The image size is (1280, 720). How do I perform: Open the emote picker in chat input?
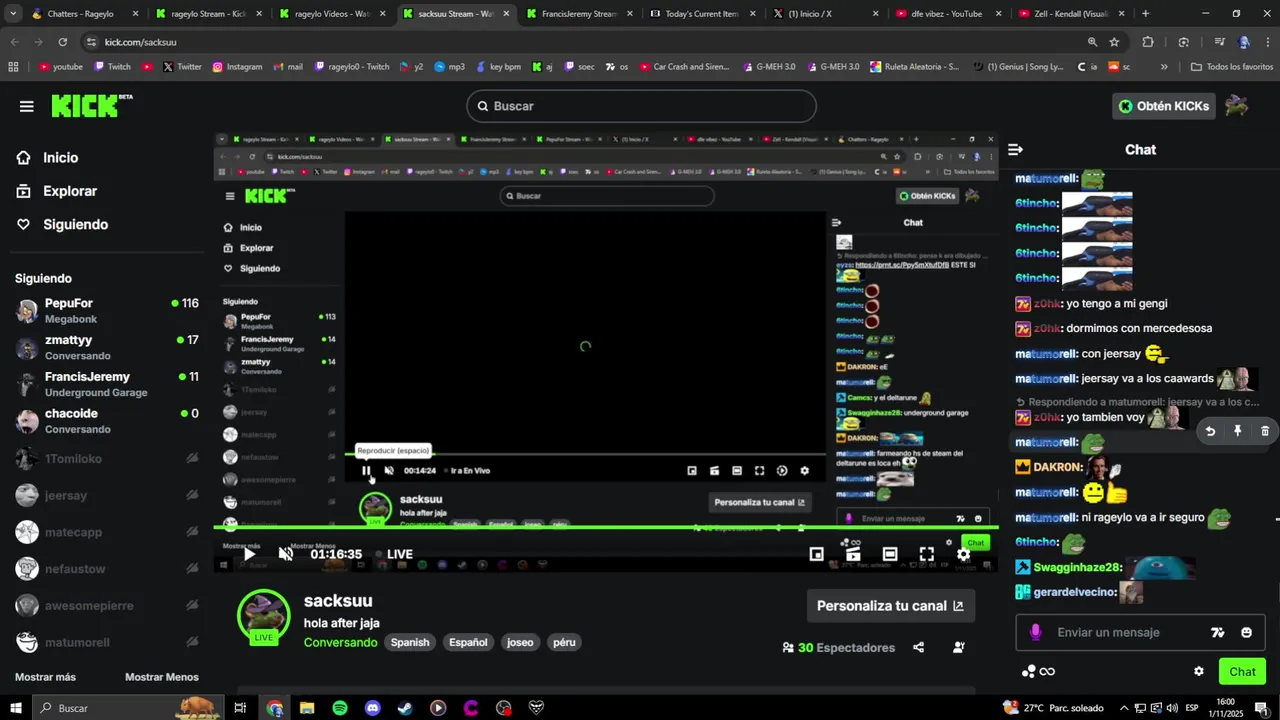point(1246,632)
